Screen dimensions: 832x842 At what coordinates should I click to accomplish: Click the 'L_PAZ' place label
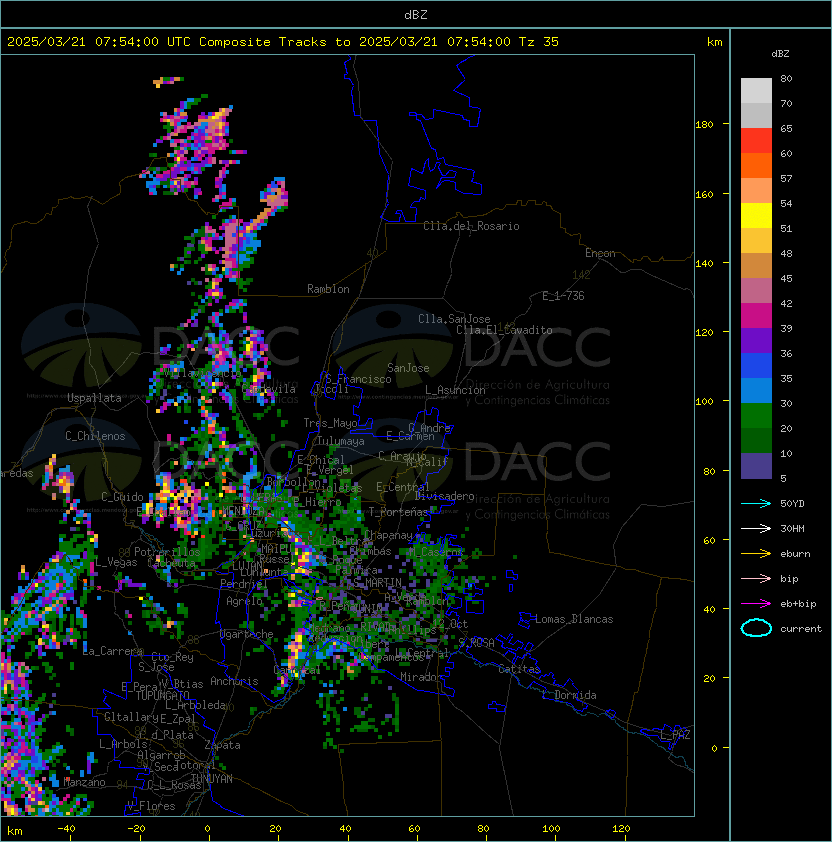[x=675, y=735]
